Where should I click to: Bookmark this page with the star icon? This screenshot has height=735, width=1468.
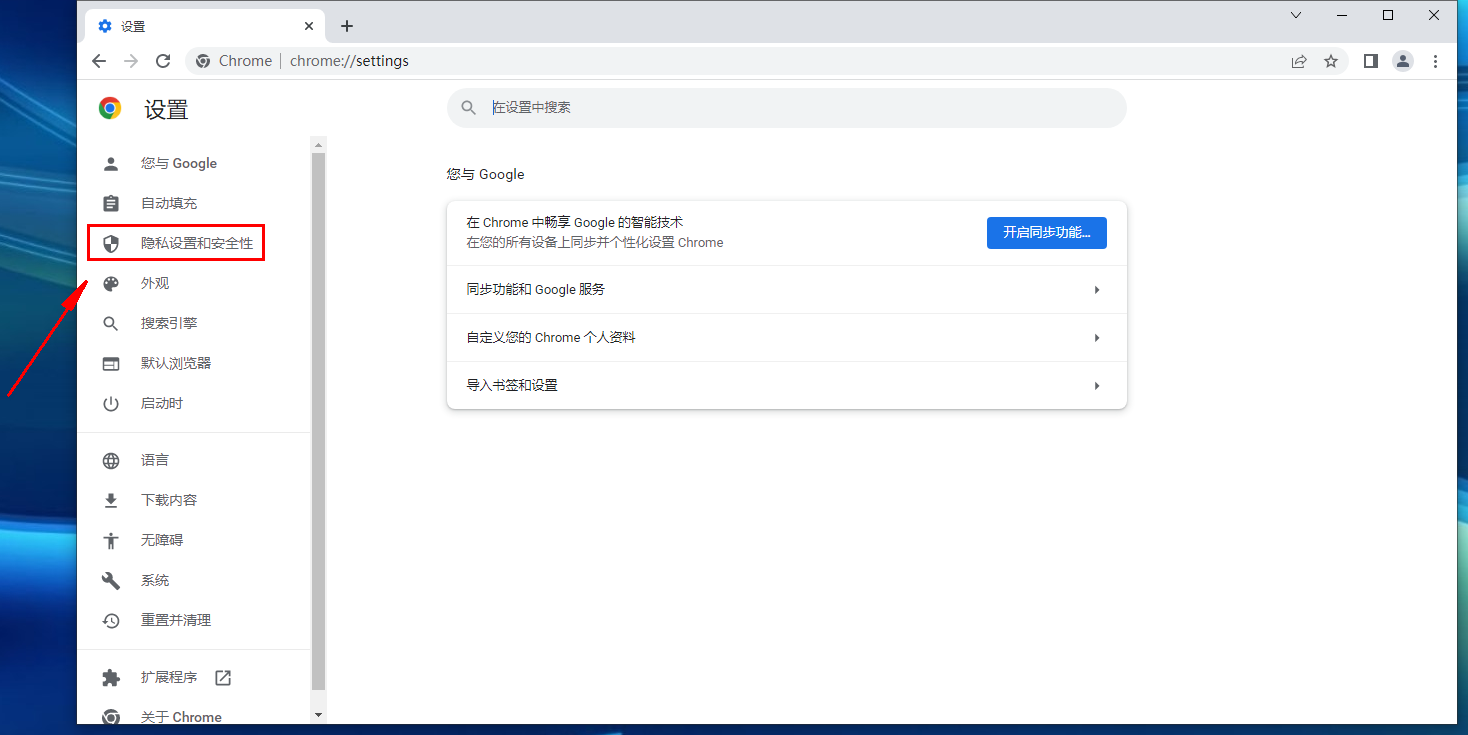pos(1331,61)
